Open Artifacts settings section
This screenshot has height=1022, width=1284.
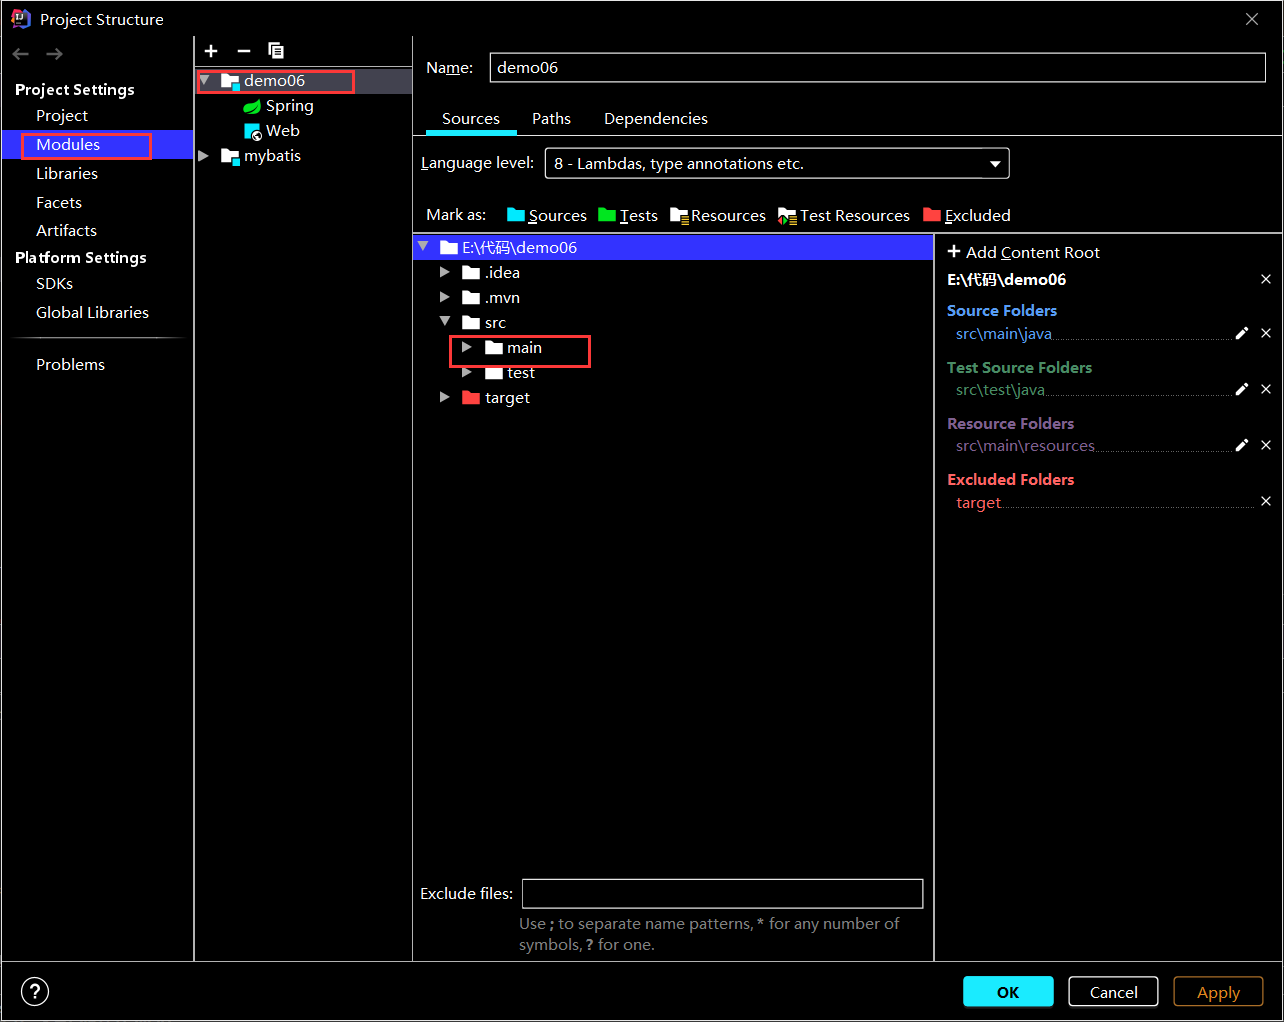(66, 231)
